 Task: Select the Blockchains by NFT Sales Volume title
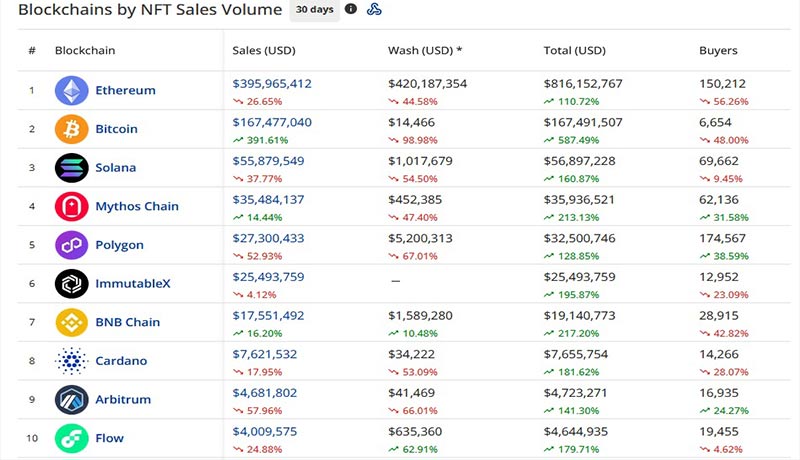click(150, 10)
